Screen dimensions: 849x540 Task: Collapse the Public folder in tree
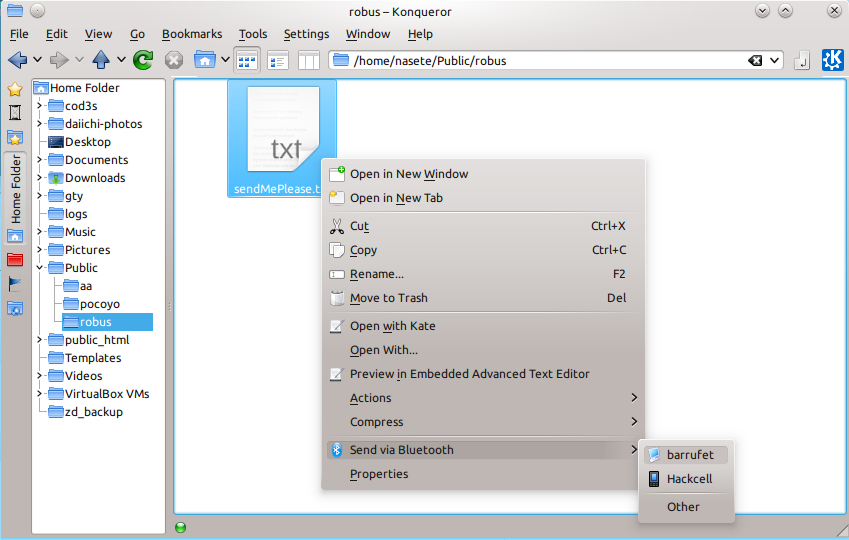pyautogui.click(x=39, y=268)
